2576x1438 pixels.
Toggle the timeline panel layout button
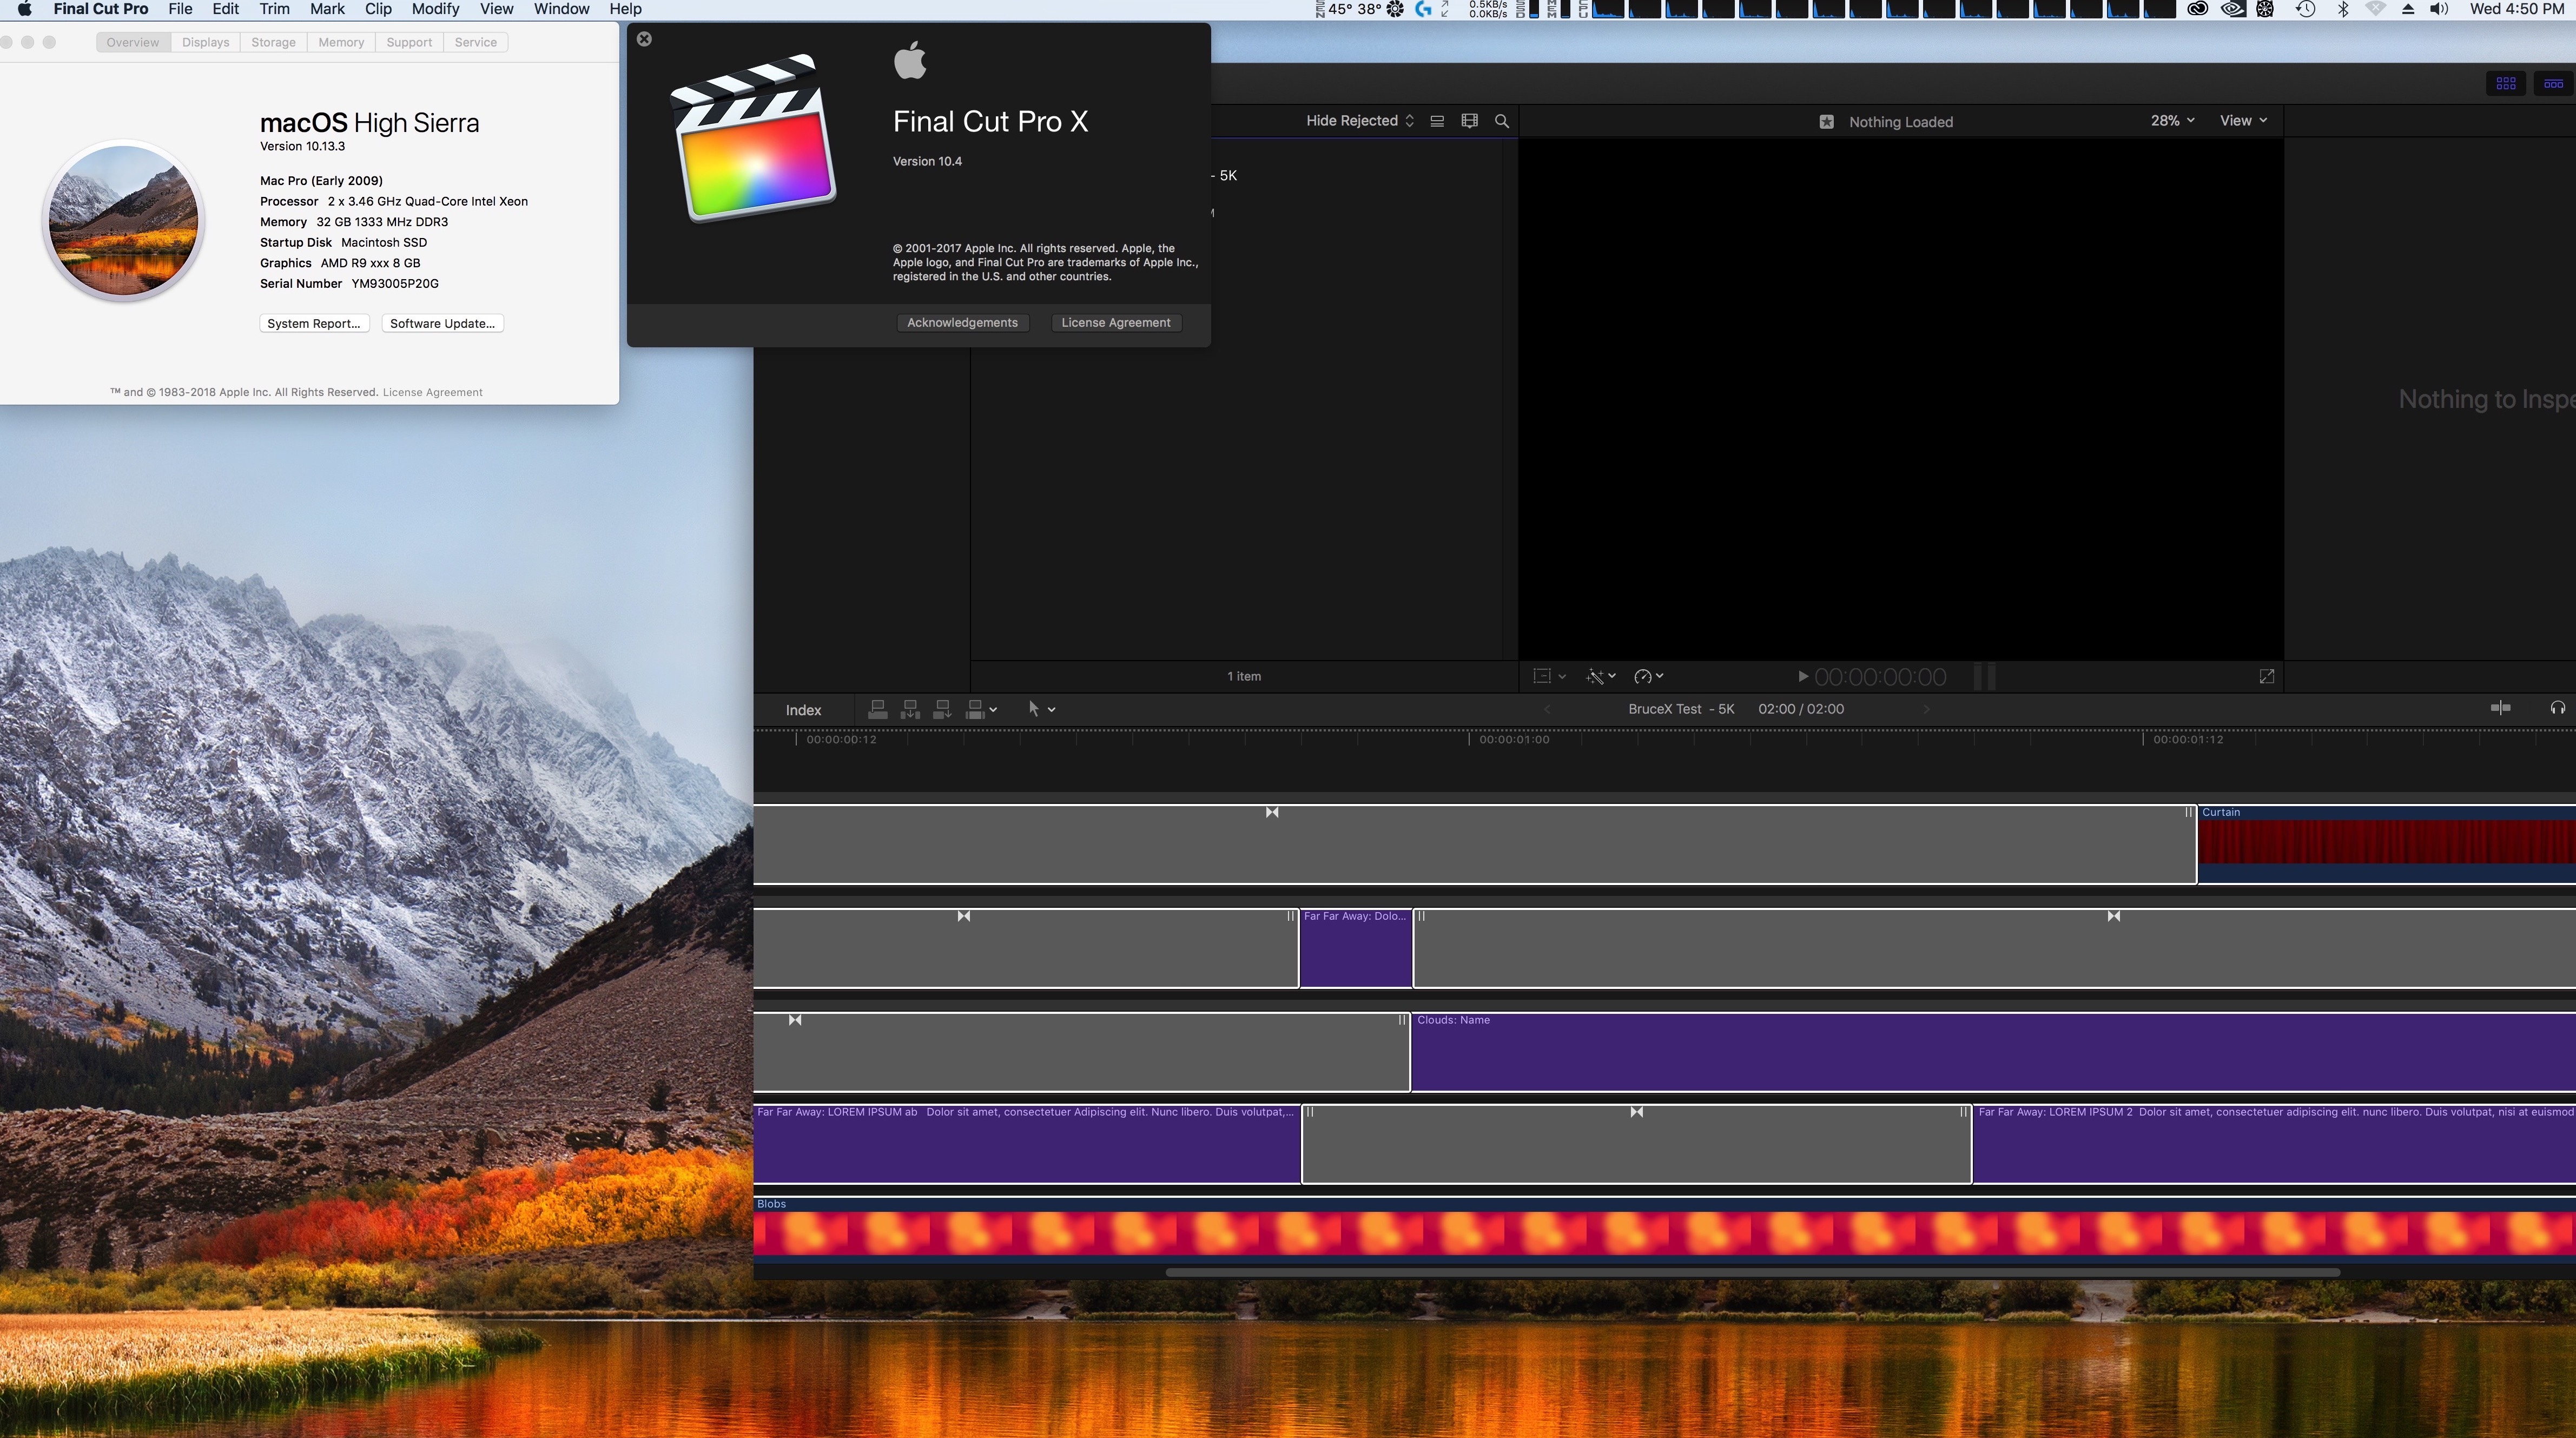(x=2553, y=84)
